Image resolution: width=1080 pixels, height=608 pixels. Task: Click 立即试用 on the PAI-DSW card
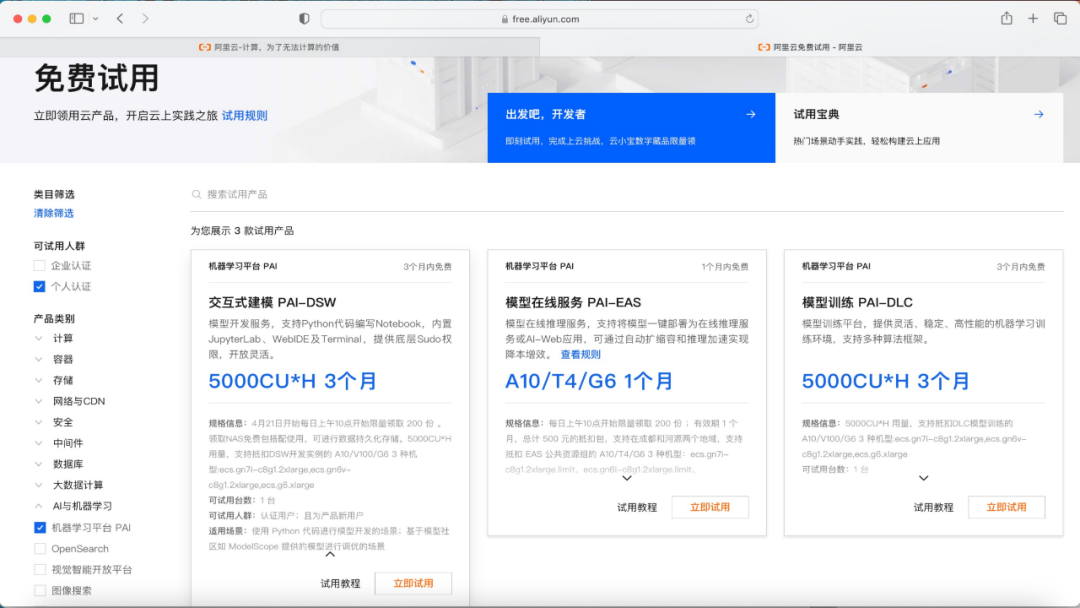point(413,583)
